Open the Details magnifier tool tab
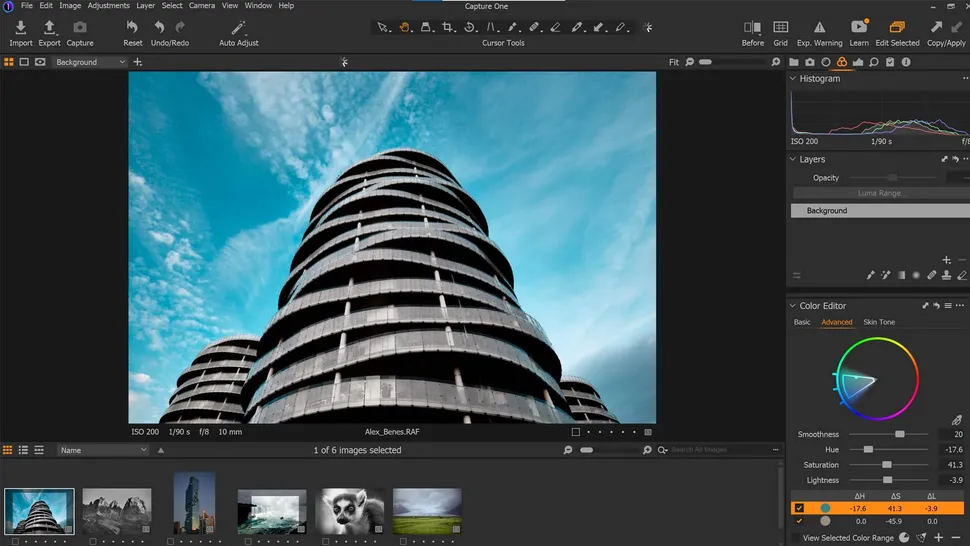The image size is (970, 546). (x=873, y=62)
